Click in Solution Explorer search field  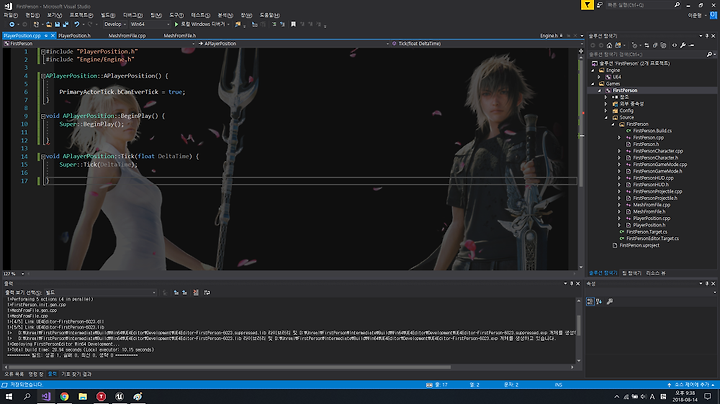647,54
